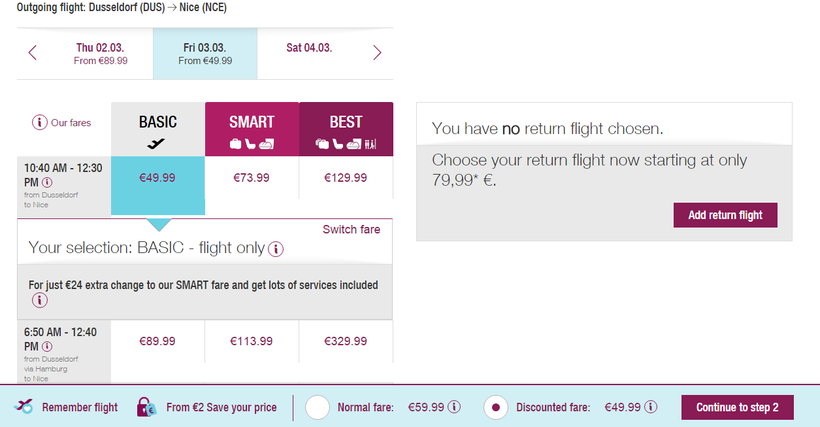Go to previous dates with left chevron
The width and height of the screenshot is (820, 427).
33,52
